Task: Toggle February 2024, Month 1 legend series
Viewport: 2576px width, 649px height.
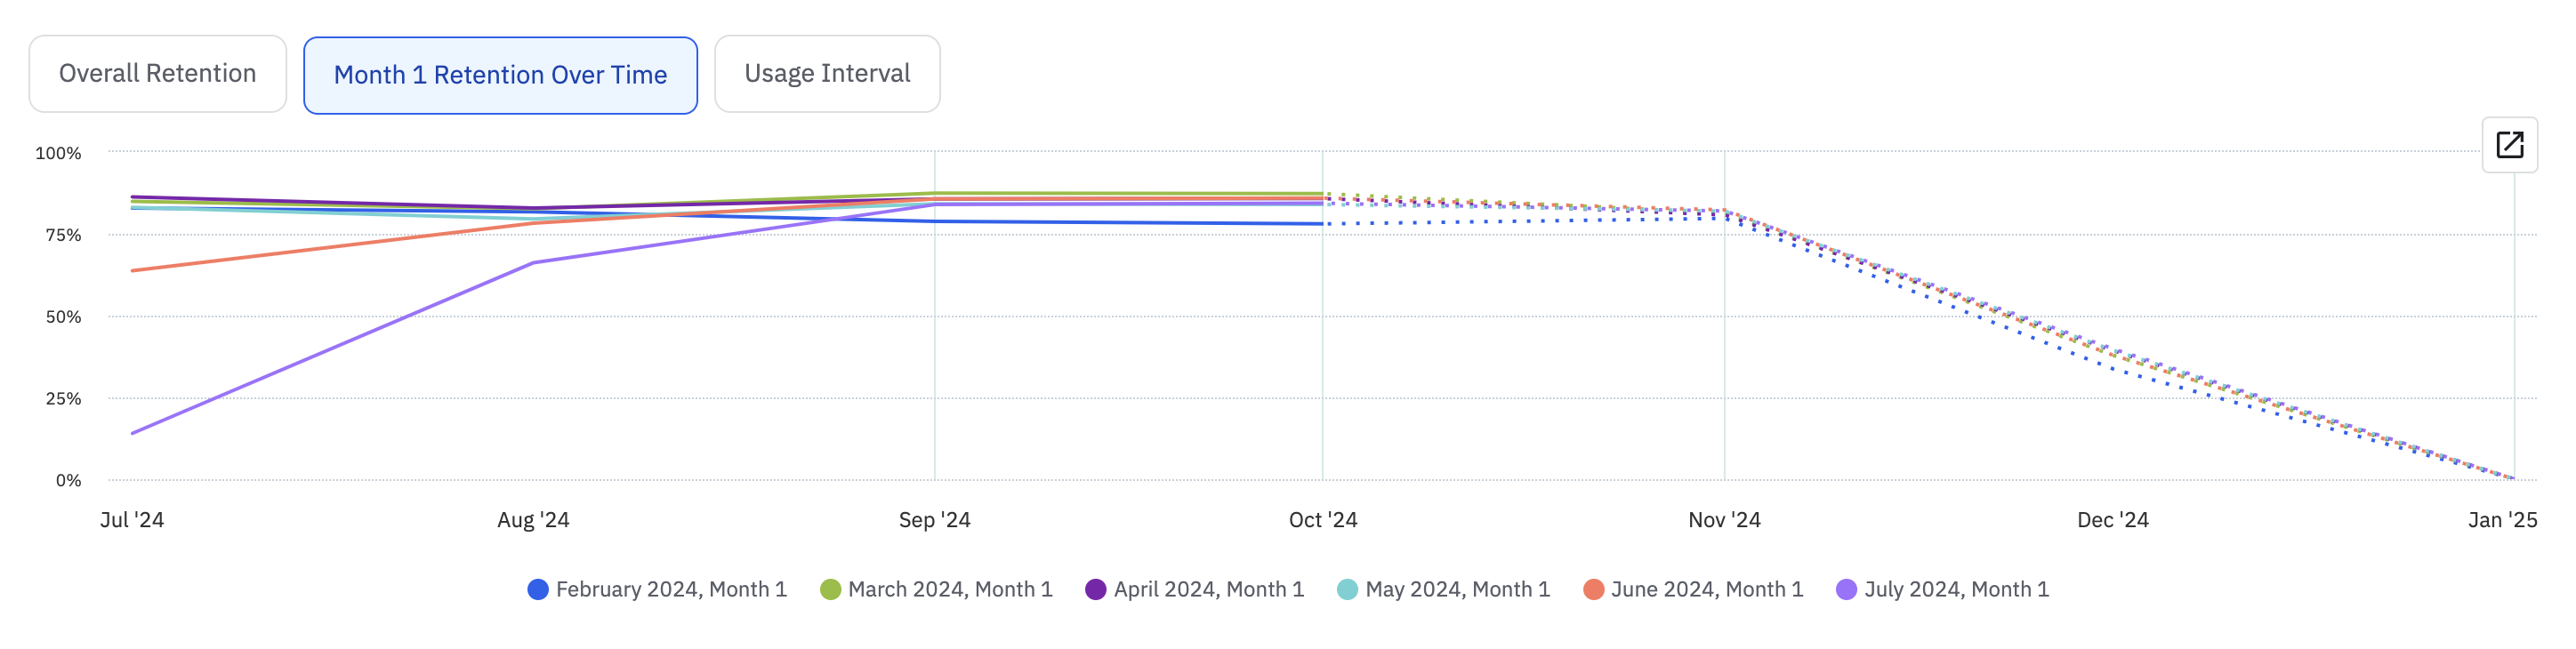Action: pyautogui.click(x=657, y=589)
